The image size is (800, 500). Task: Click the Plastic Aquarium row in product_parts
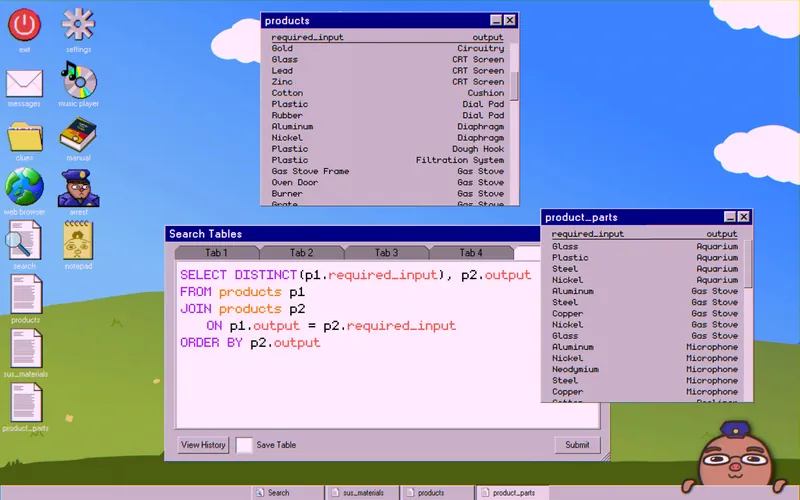[645, 258]
